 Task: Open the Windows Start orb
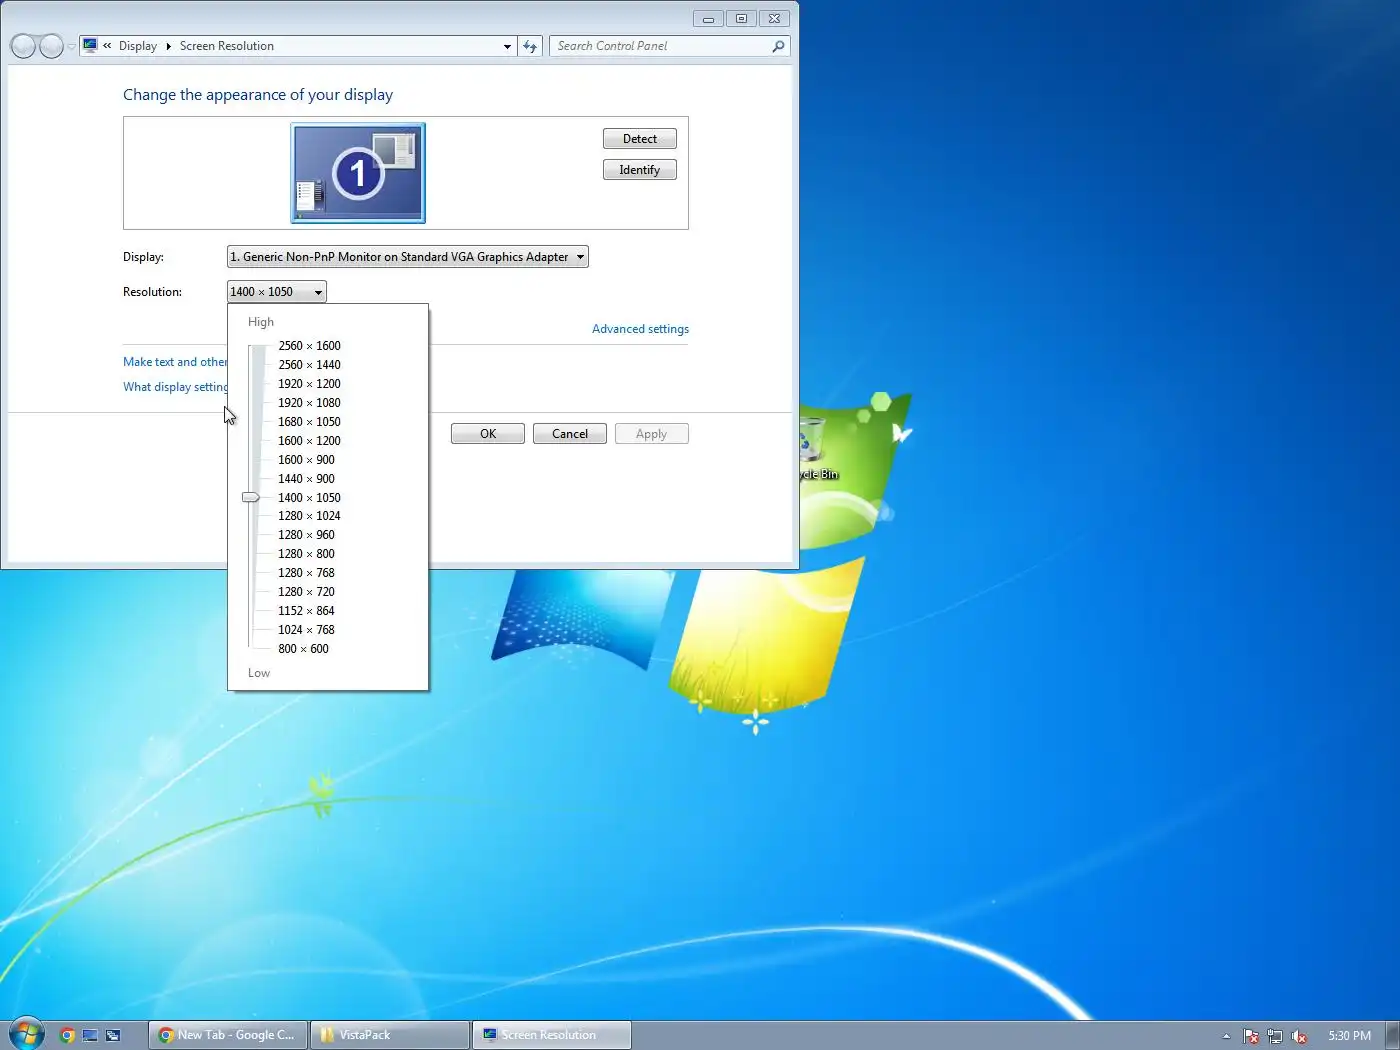27,1034
